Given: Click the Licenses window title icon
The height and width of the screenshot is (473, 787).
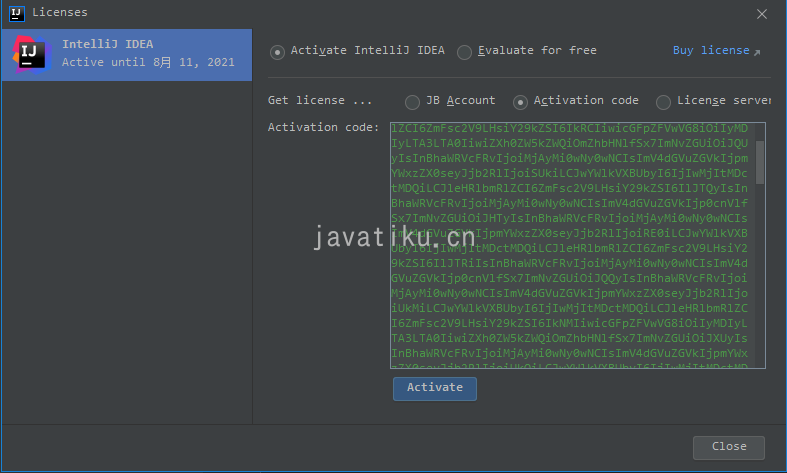Looking at the screenshot, I should tap(17, 13).
